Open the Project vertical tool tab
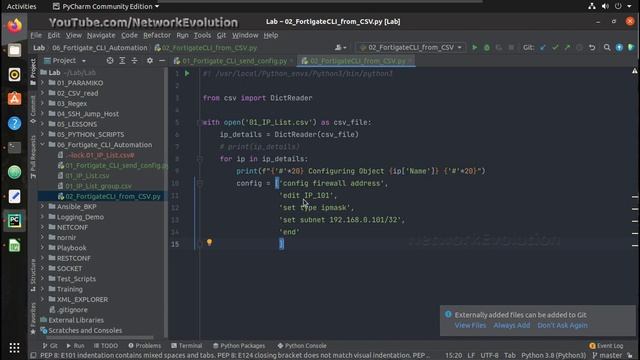 33,71
